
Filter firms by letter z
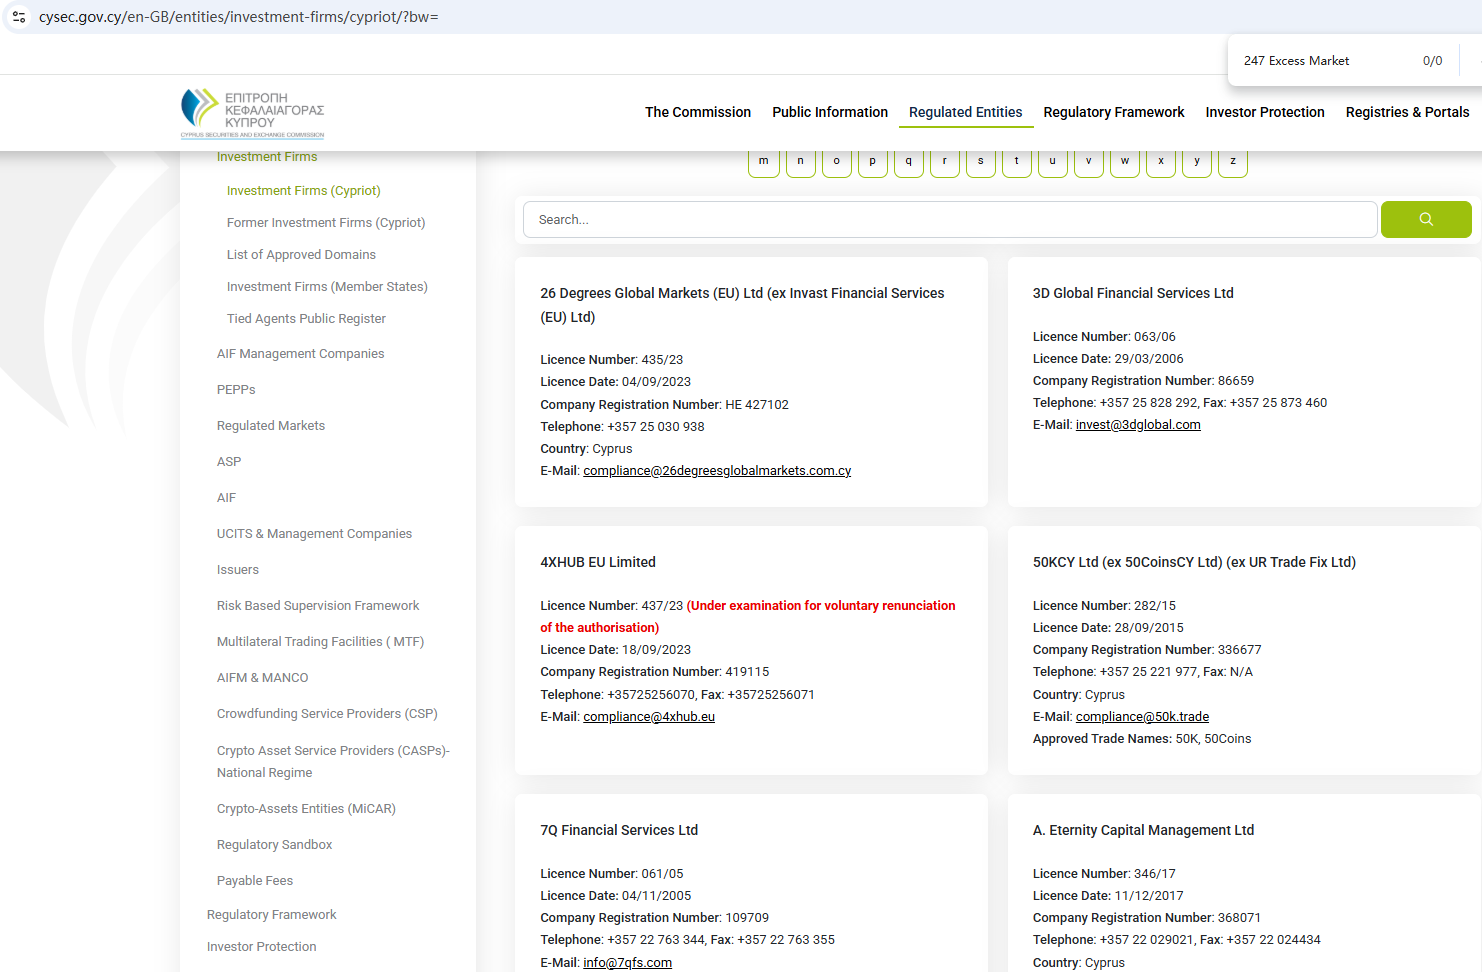pyautogui.click(x=1232, y=161)
